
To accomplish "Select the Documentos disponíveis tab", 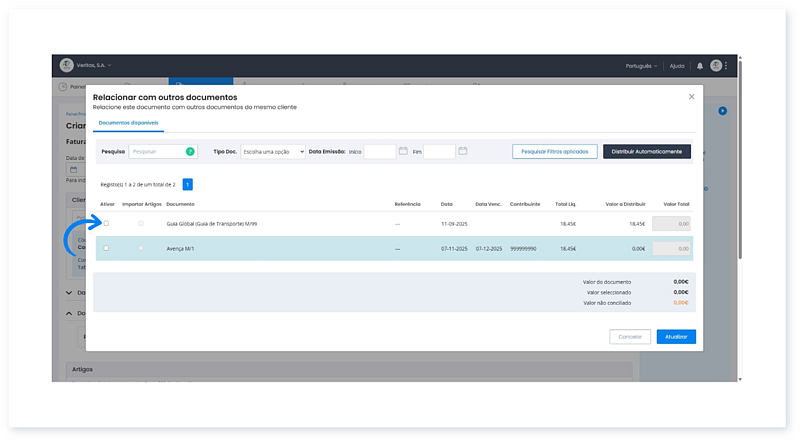I will (121, 122).
